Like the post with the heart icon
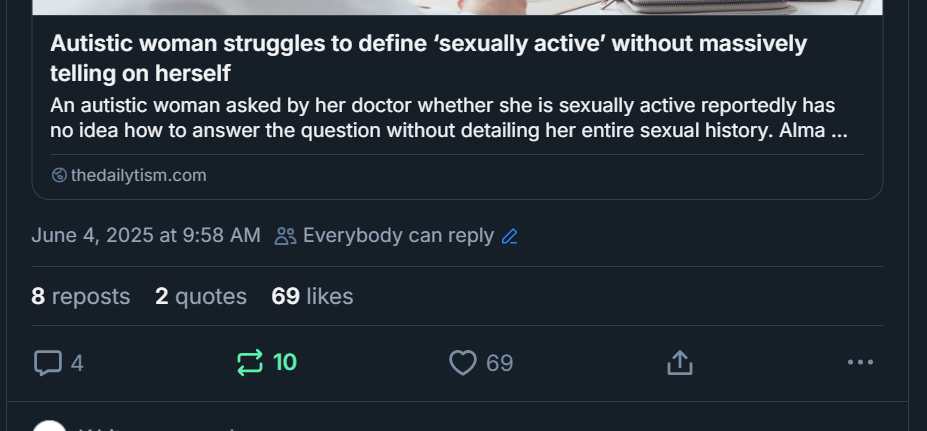927x431 pixels. point(462,363)
